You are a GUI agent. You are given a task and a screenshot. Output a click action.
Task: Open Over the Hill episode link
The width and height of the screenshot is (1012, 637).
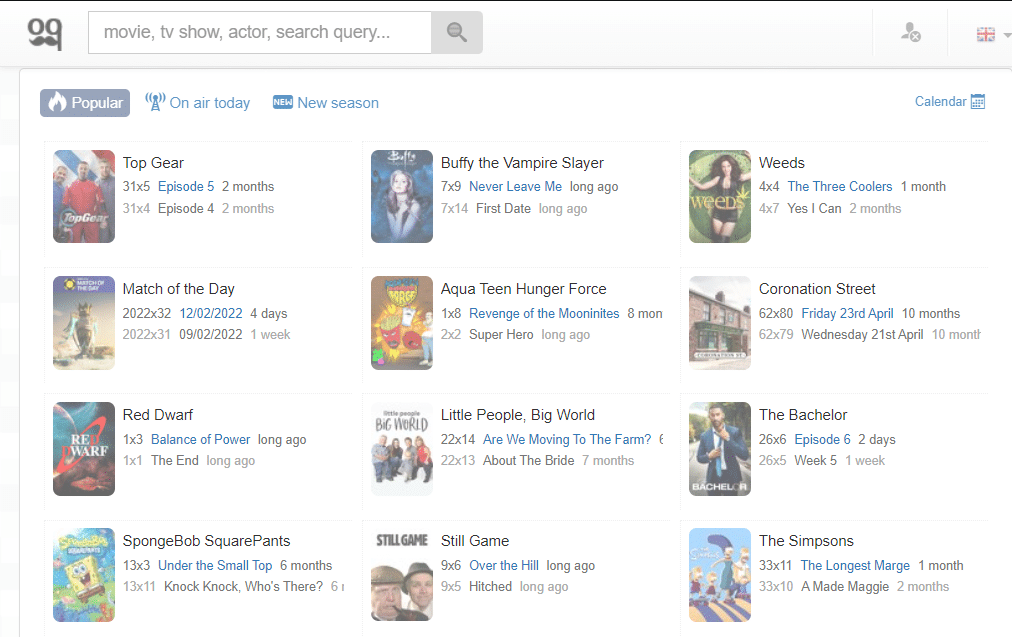coord(504,565)
